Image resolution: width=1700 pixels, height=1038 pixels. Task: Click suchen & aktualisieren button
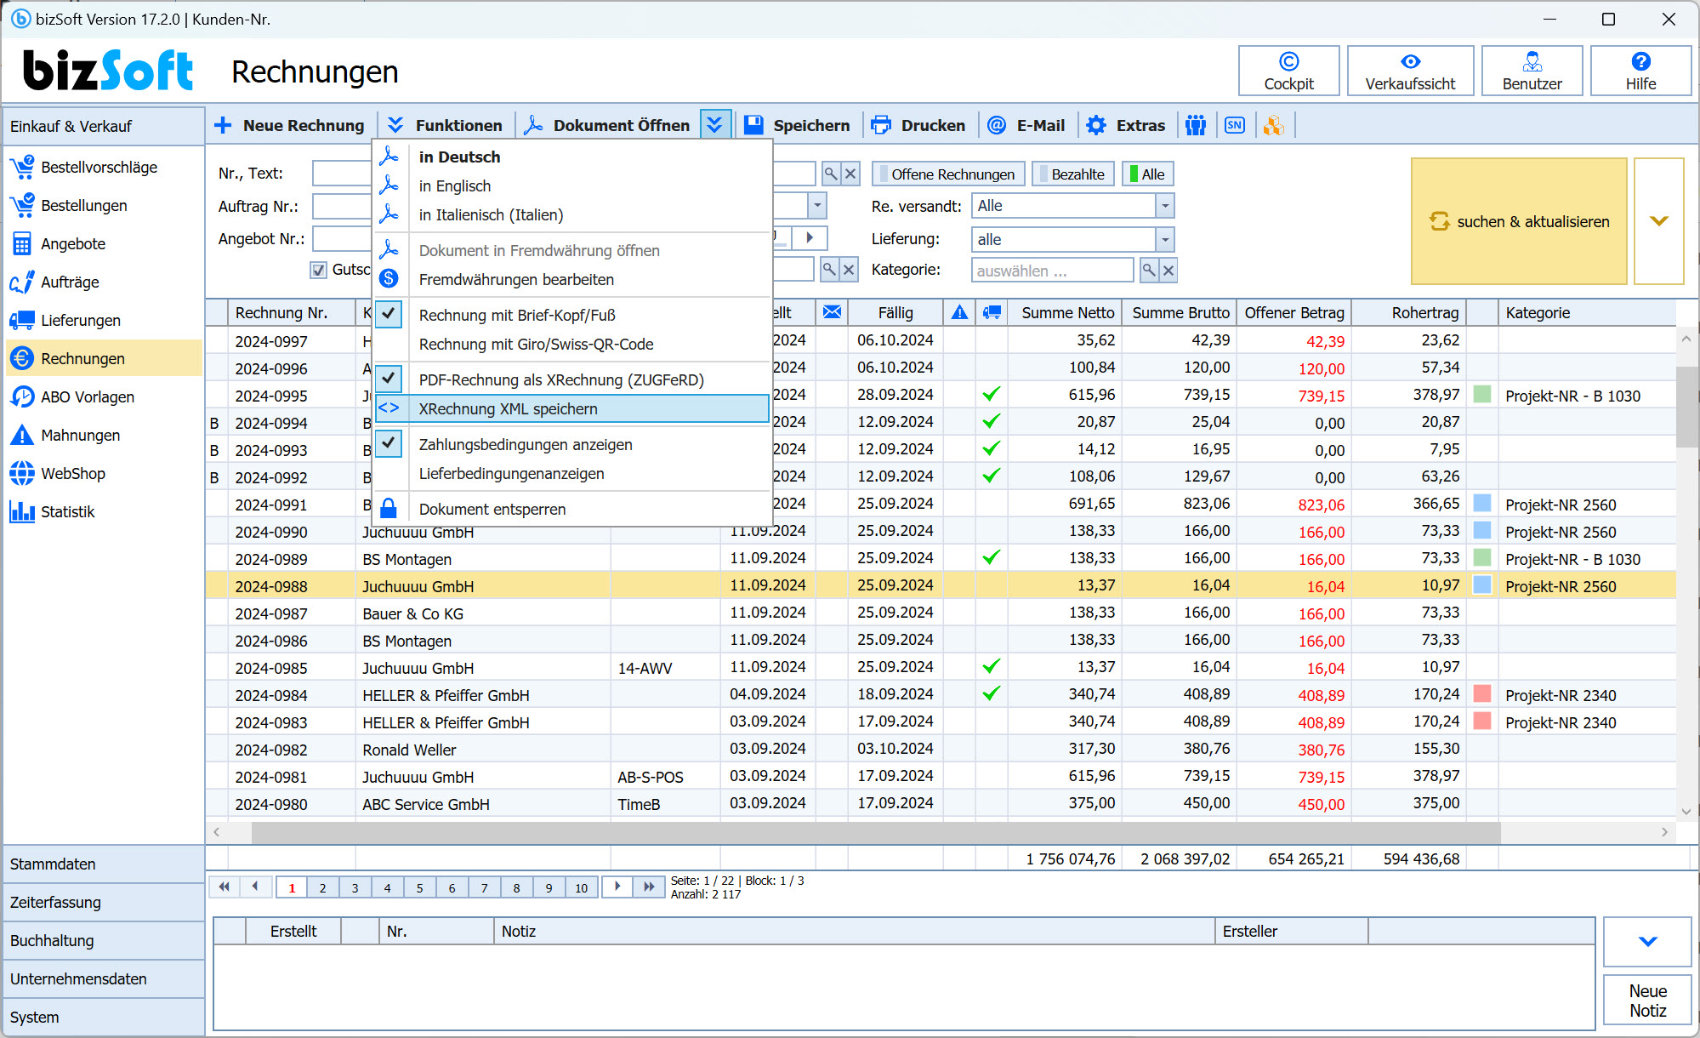(1519, 221)
